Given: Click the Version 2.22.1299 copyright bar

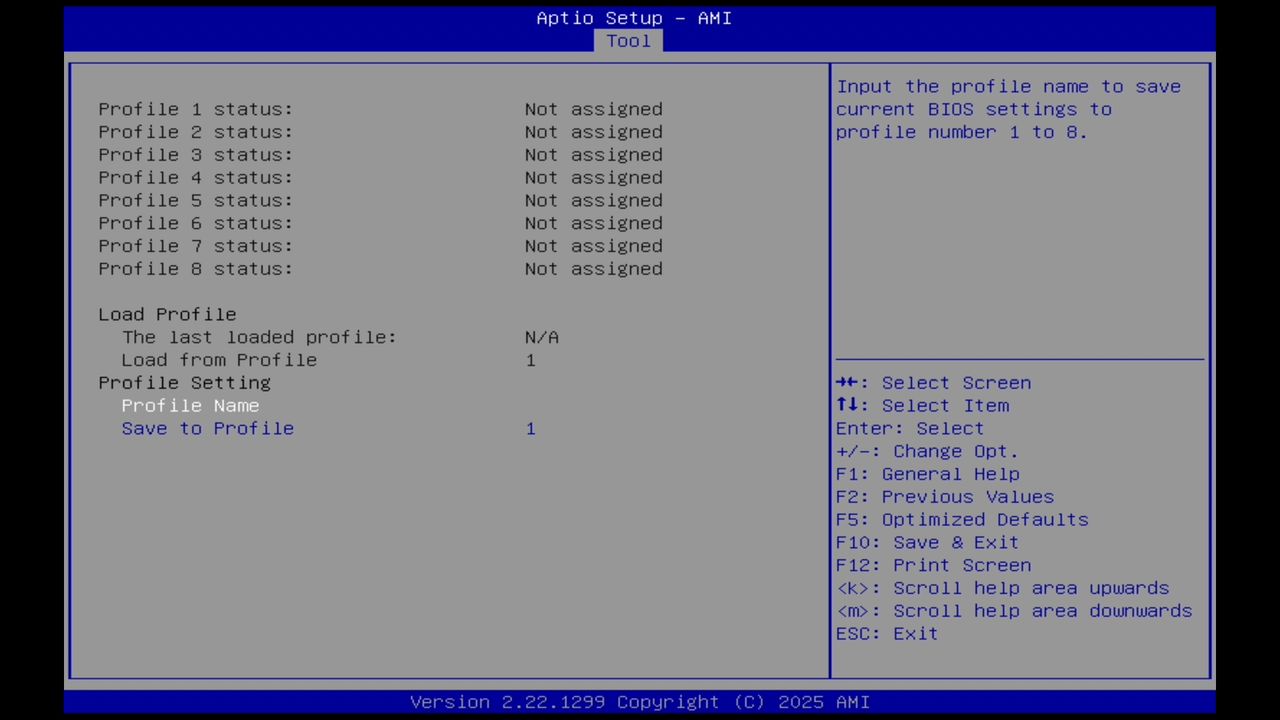Looking at the screenshot, I should point(640,701).
